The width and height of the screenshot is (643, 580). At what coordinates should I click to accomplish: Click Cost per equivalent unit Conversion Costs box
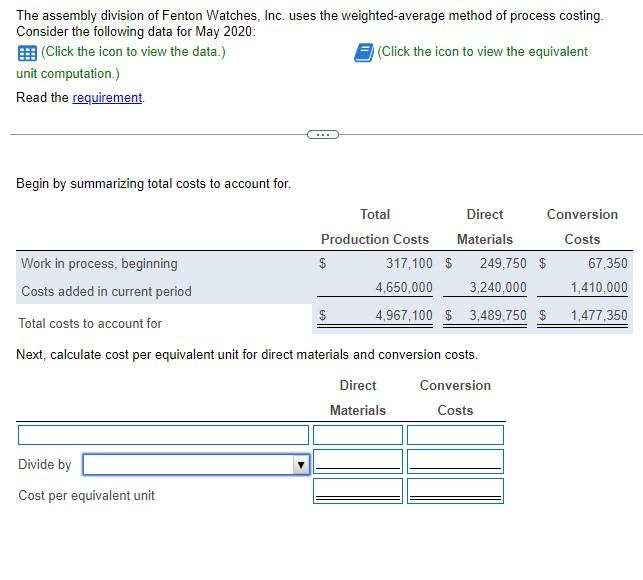455,491
